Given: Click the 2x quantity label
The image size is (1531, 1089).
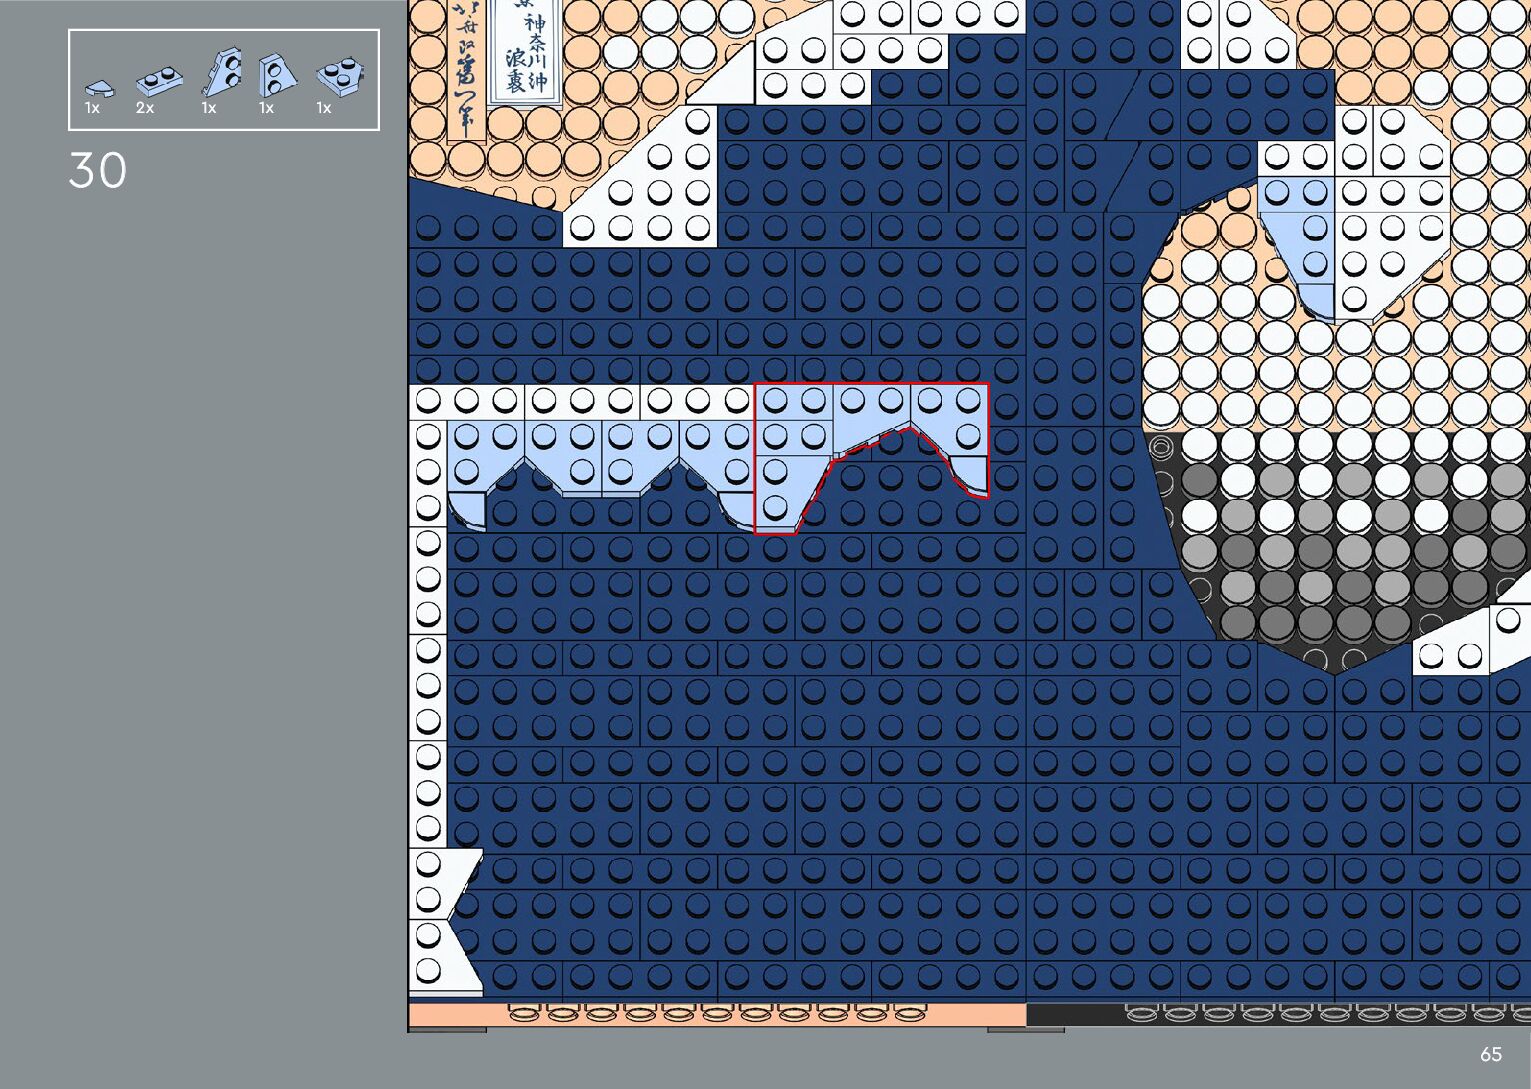Looking at the screenshot, I should click(x=145, y=108).
